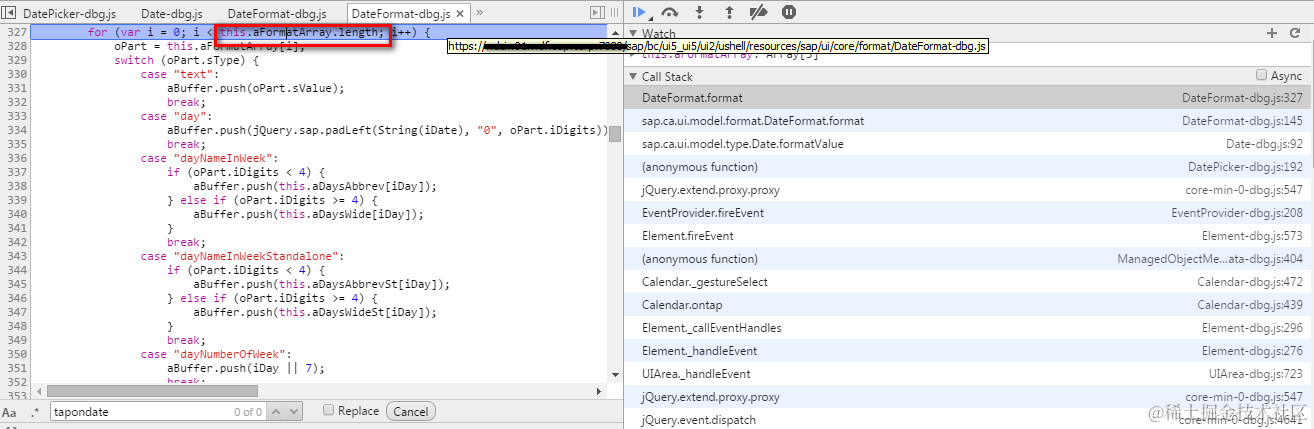
Task: Close the active DateFormat-dbg.js tab
Action: pos(459,14)
